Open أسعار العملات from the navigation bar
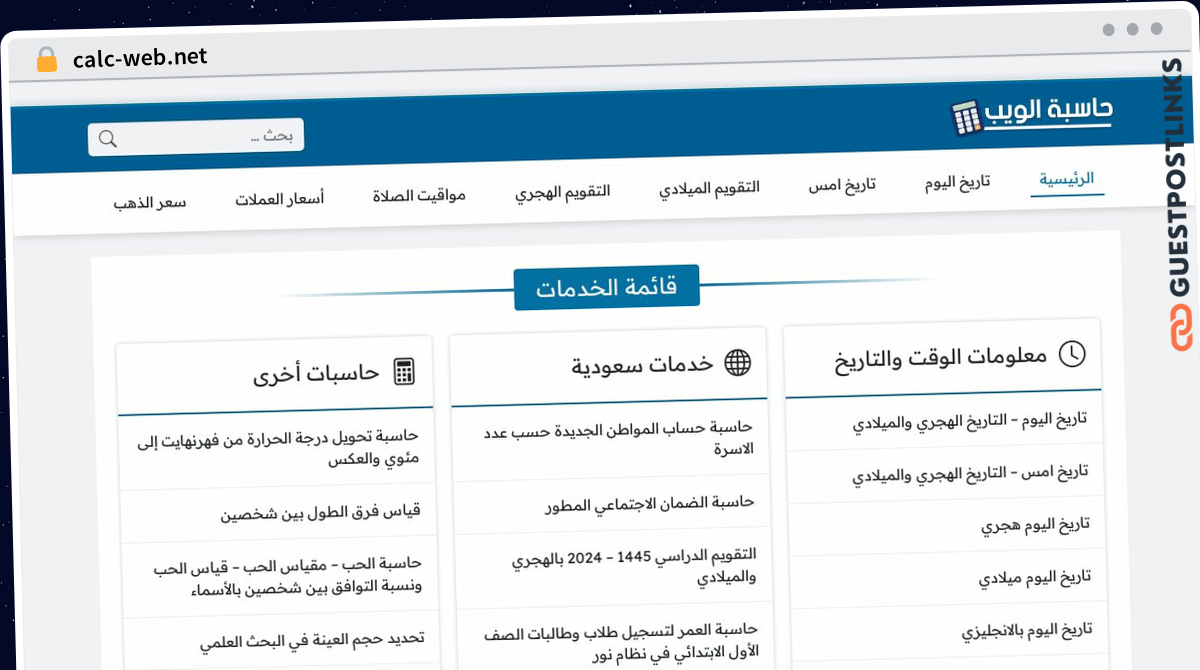This screenshot has width=1200, height=670. pos(280,199)
